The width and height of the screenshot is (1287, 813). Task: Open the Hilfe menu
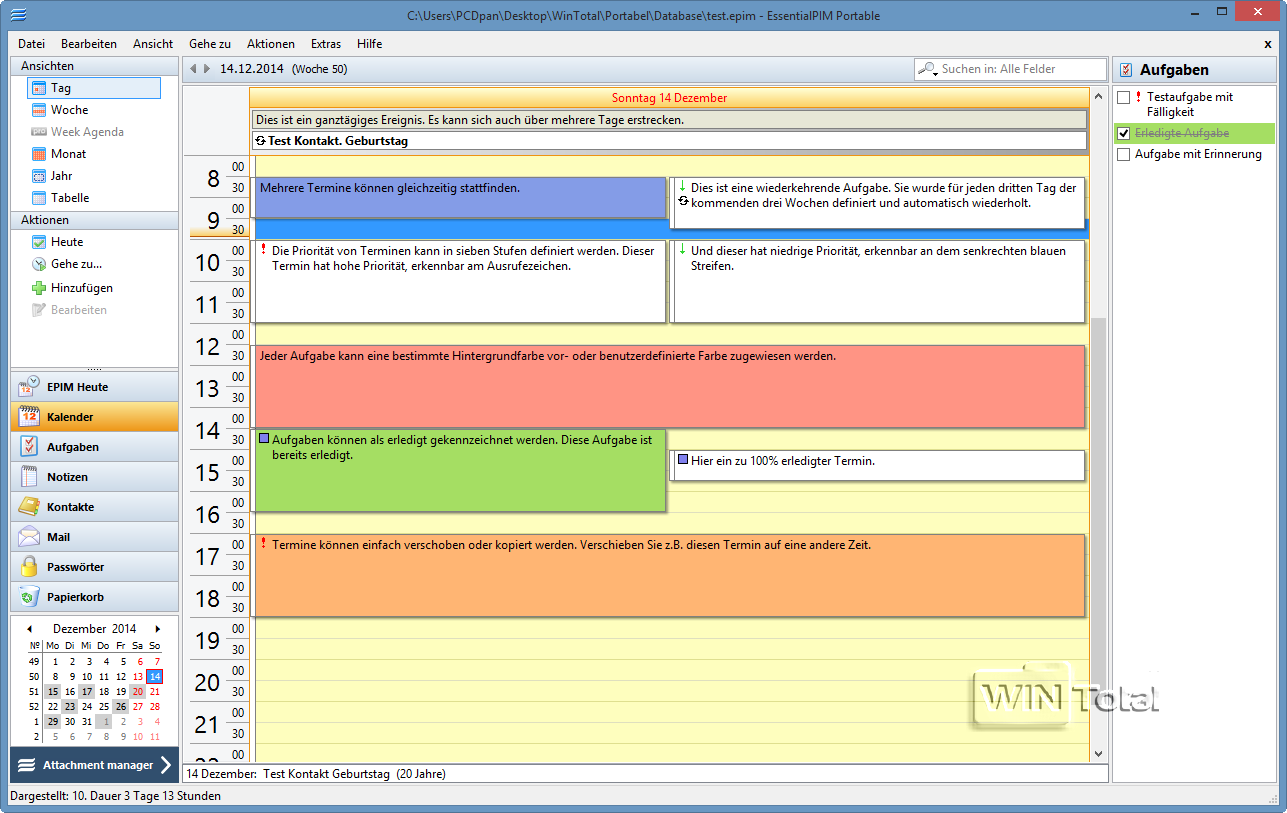point(369,44)
